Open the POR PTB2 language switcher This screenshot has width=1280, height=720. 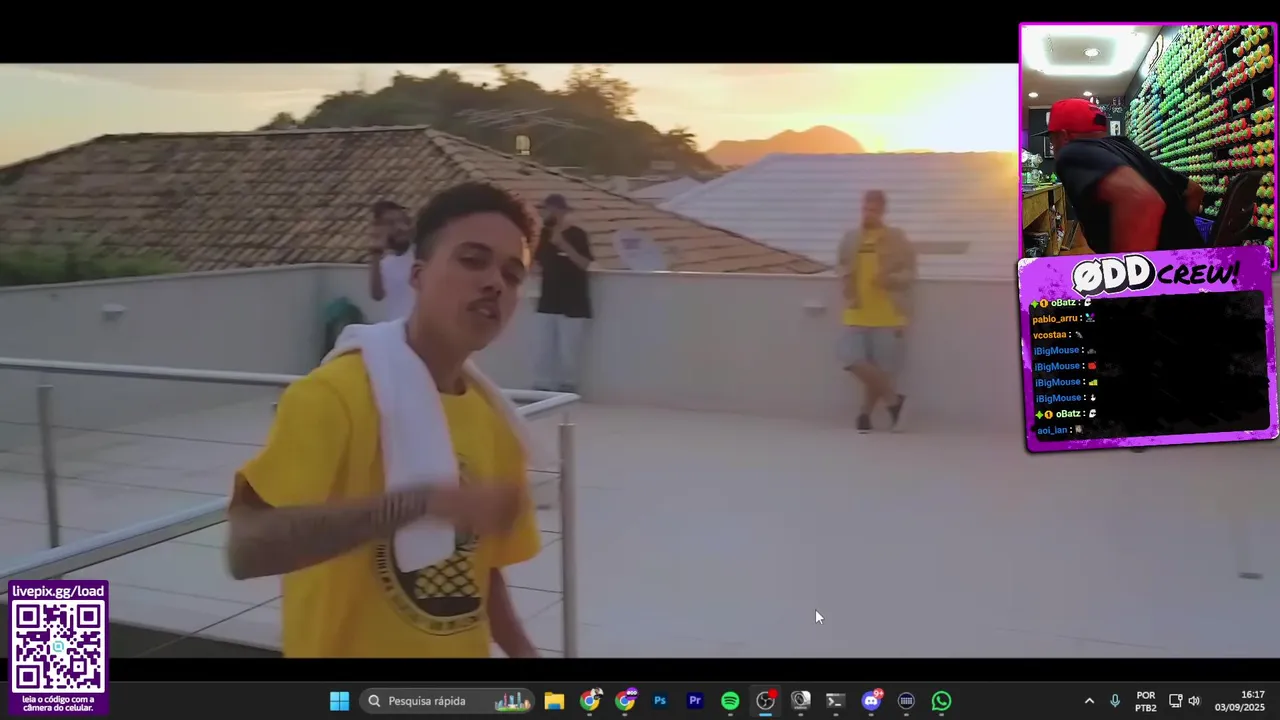pos(1146,701)
